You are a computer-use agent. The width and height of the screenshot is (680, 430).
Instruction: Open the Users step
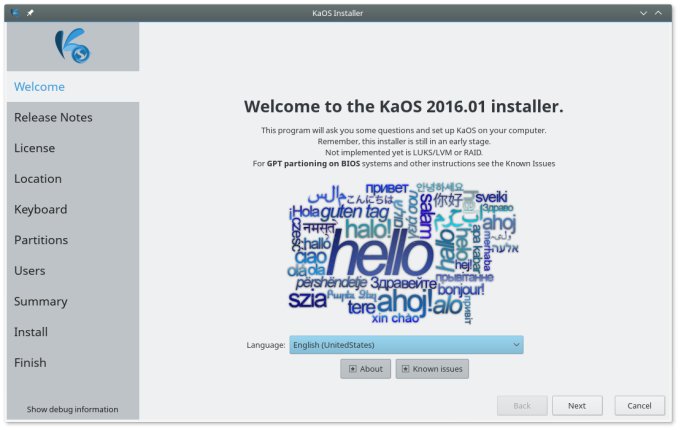73,271
